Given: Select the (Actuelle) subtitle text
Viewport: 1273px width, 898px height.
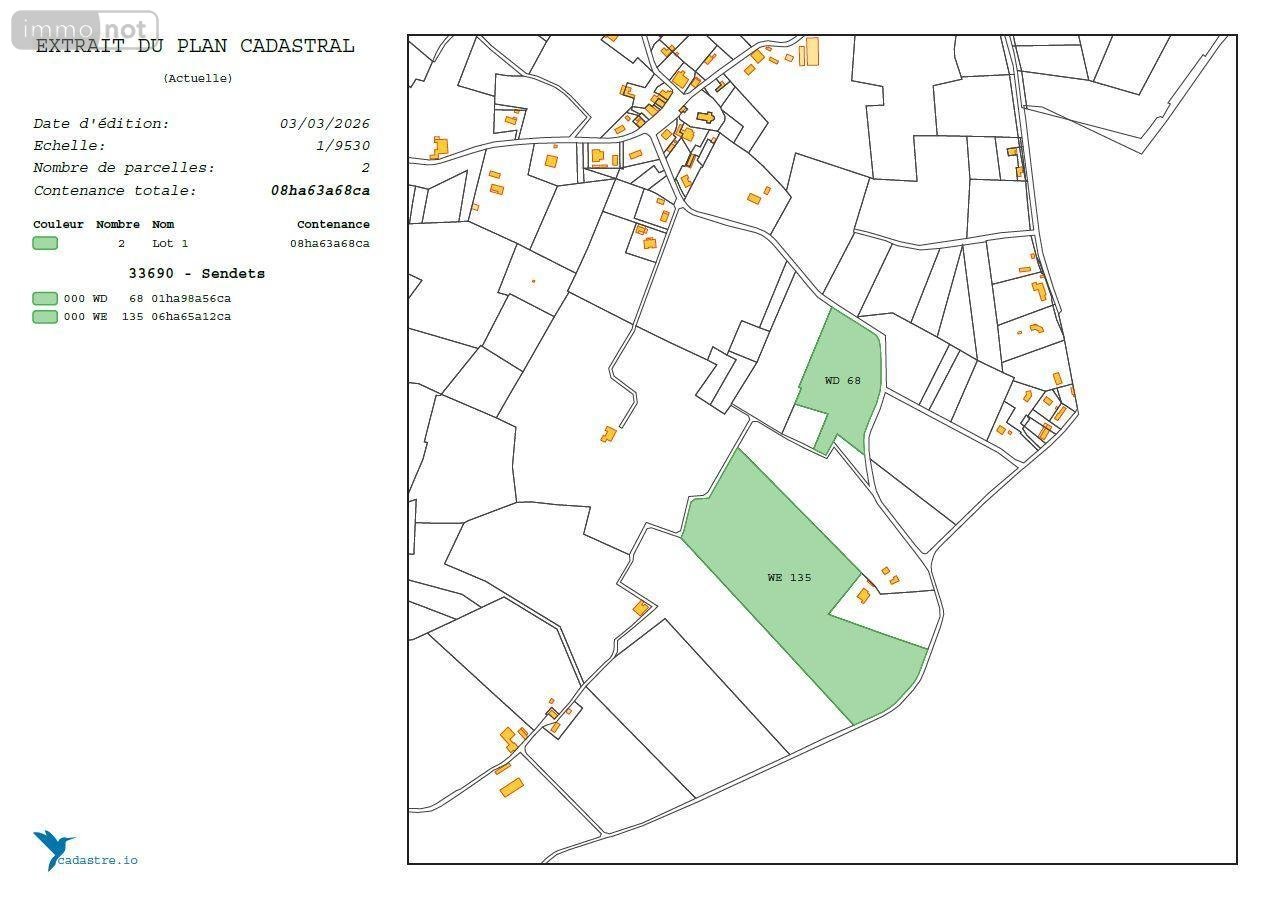Looking at the screenshot, I should pos(197,78).
